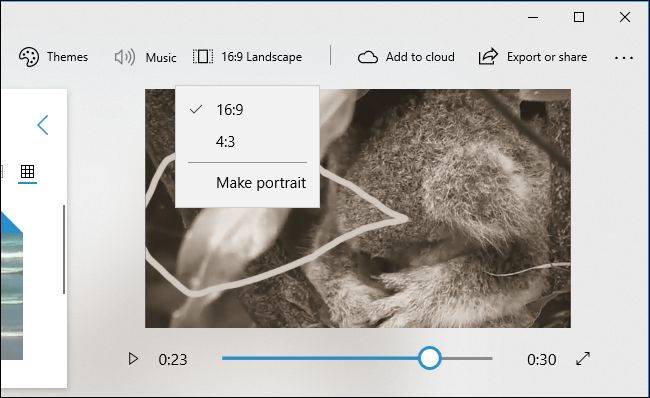Click the Themes label button
Viewport: 650px width, 398px height.
click(67, 57)
